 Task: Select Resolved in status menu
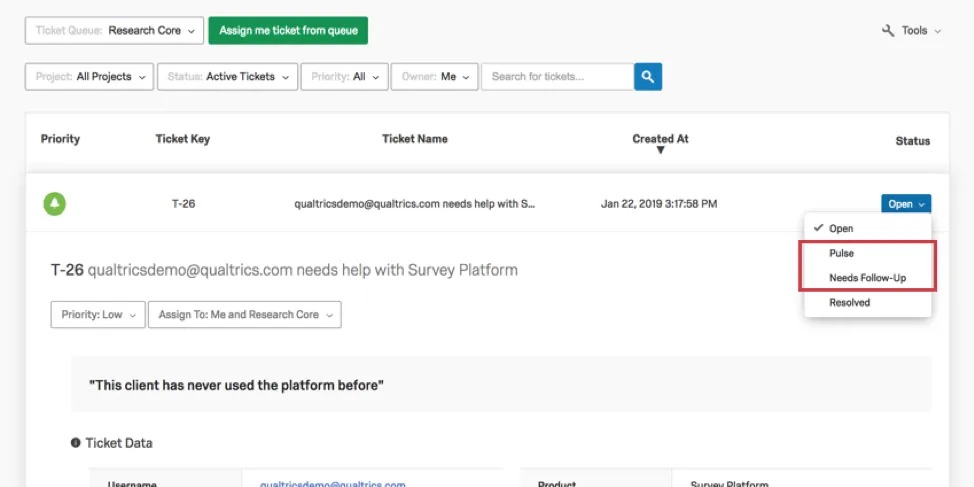pos(850,302)
